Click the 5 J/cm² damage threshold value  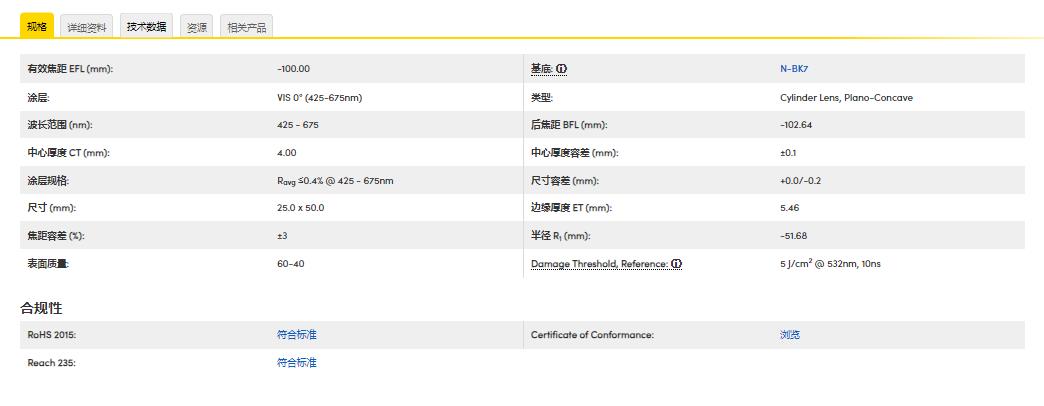[x=830, y=264]
